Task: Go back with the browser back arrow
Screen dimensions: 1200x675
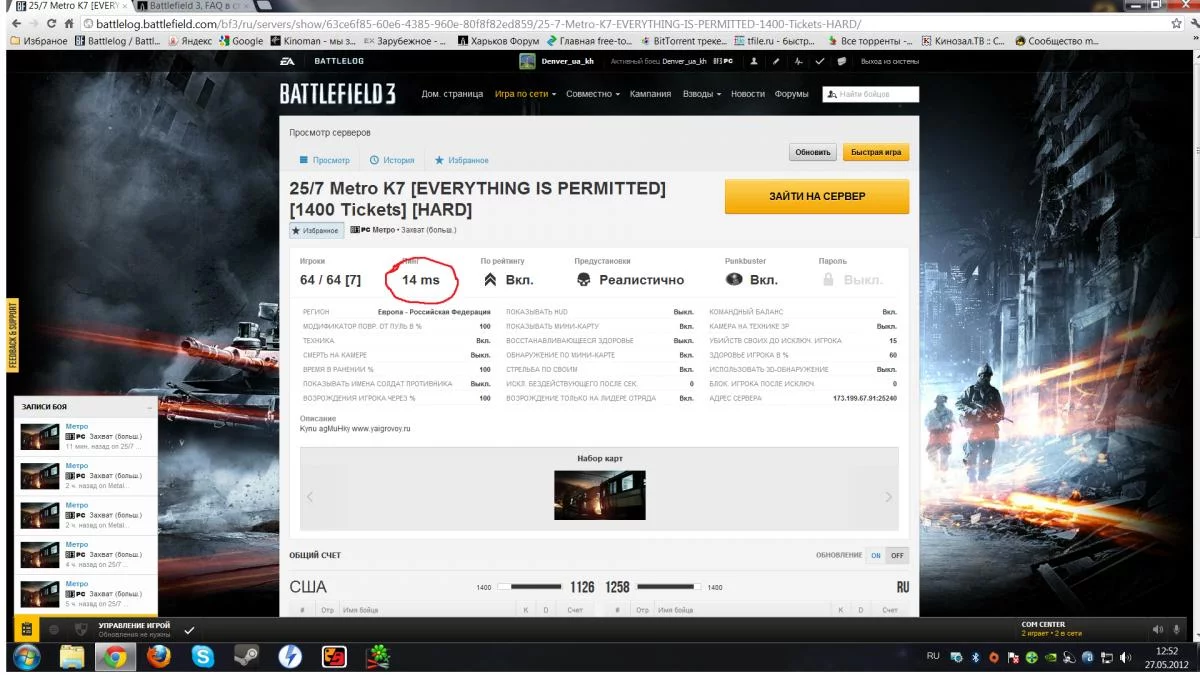Action: point(14,23)
